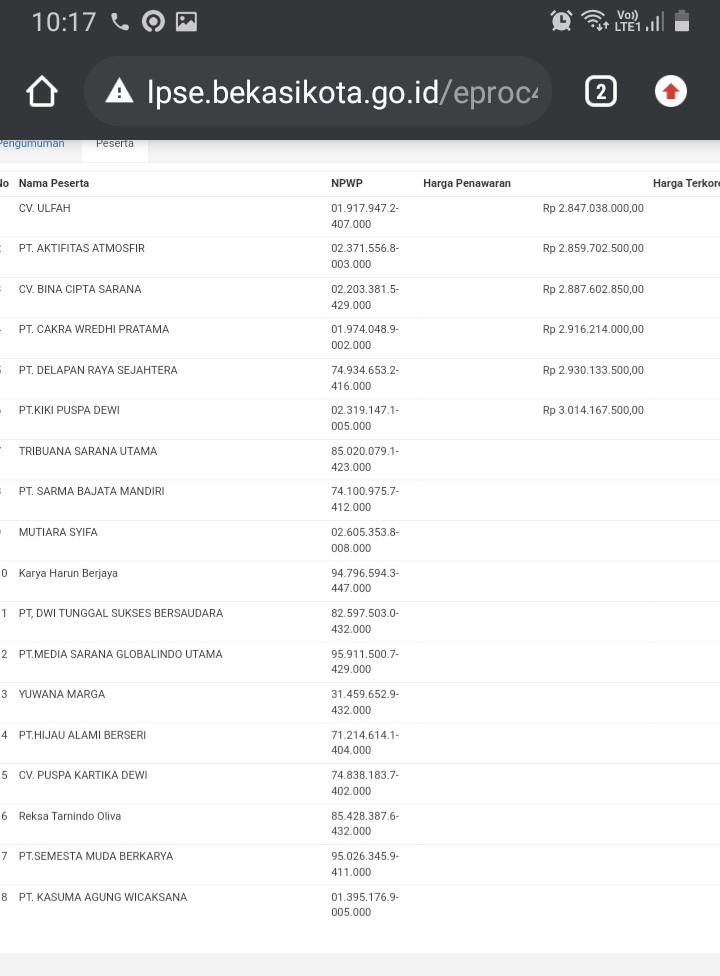Open the tab switcher showing 2 tabs
The height and width of the screenshot is (976, 720).
[600, 92]
